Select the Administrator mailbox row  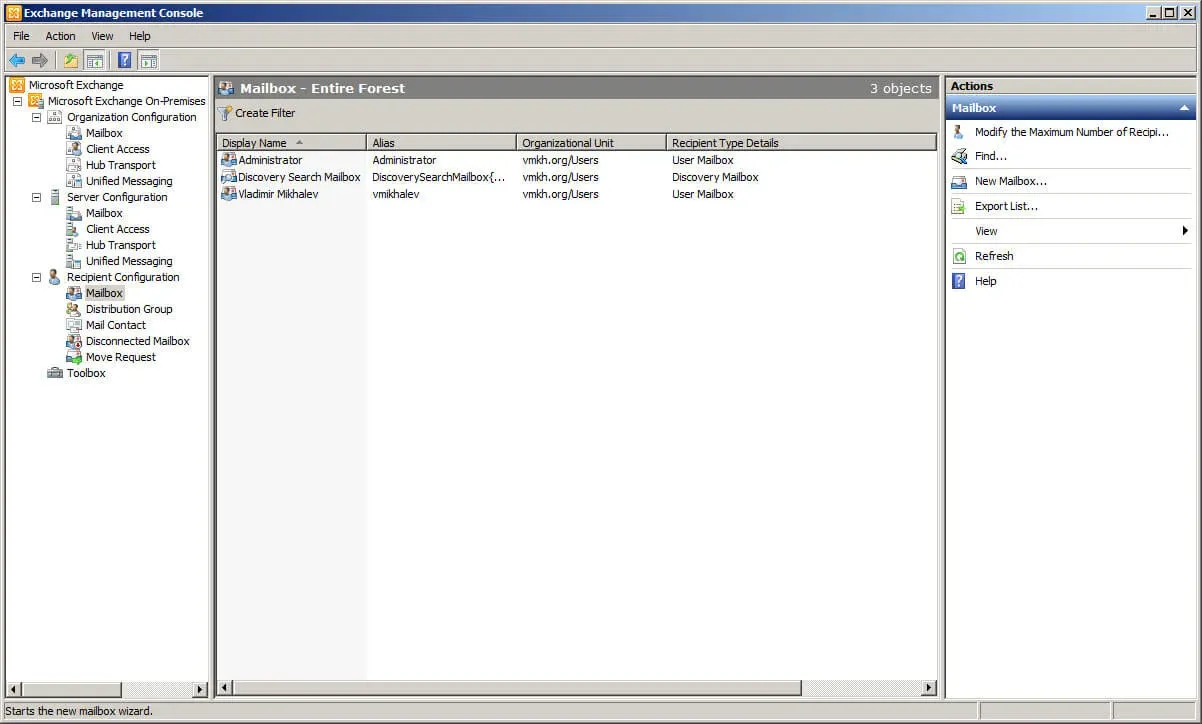click(x=576, y=160)
